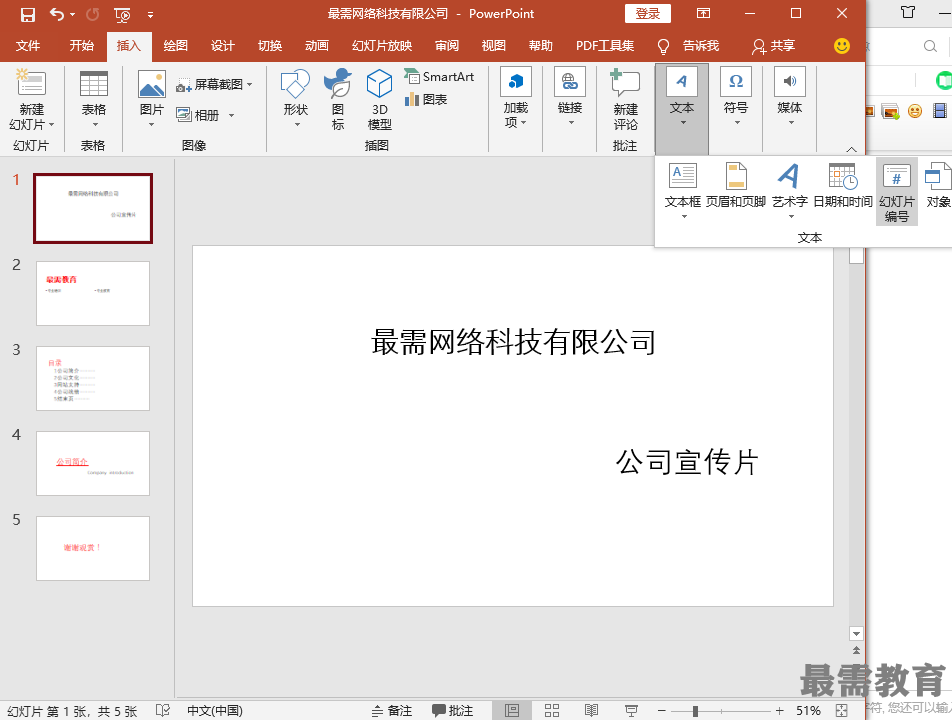Open the 形状 shapes gallery
Viewport: 952px width, 720px height.
click(x=296, y=99)
